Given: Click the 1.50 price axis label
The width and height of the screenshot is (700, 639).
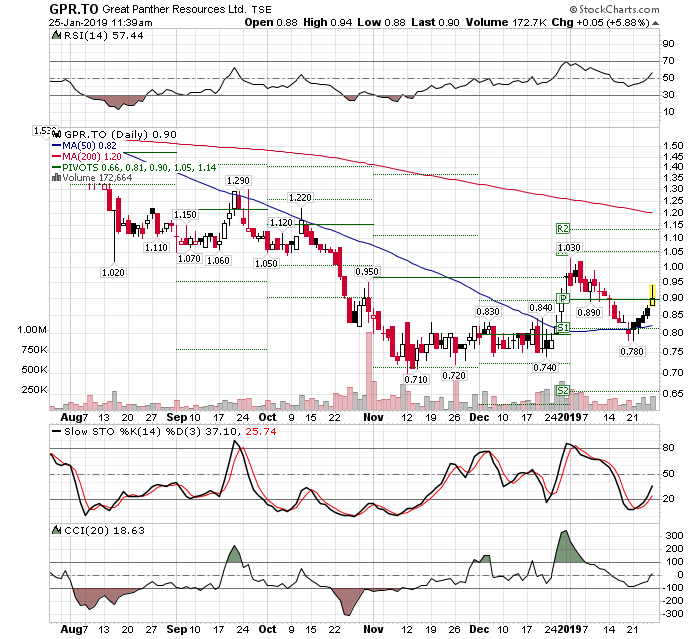Looking at the screenshot, I should (673, 146).
